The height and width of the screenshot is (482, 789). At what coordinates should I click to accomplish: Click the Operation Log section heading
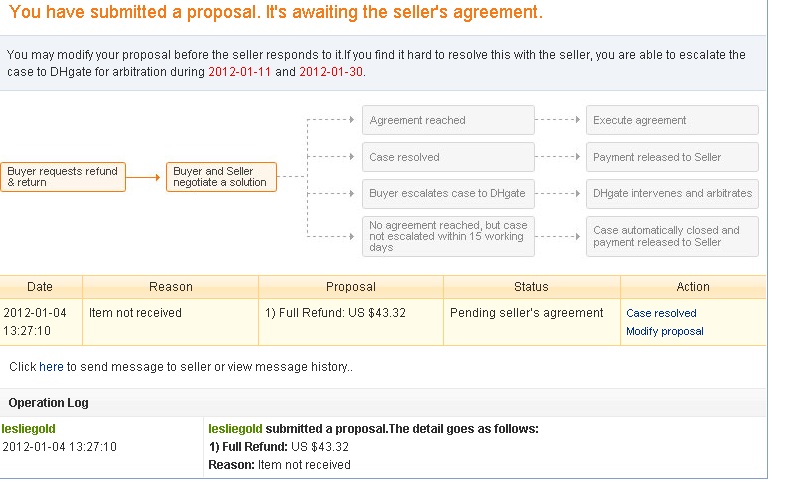coord(48,403)
